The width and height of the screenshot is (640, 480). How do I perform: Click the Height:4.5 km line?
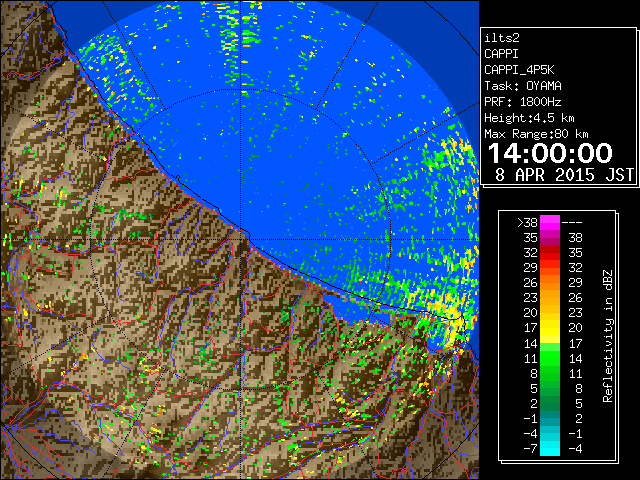pos(529,118)
